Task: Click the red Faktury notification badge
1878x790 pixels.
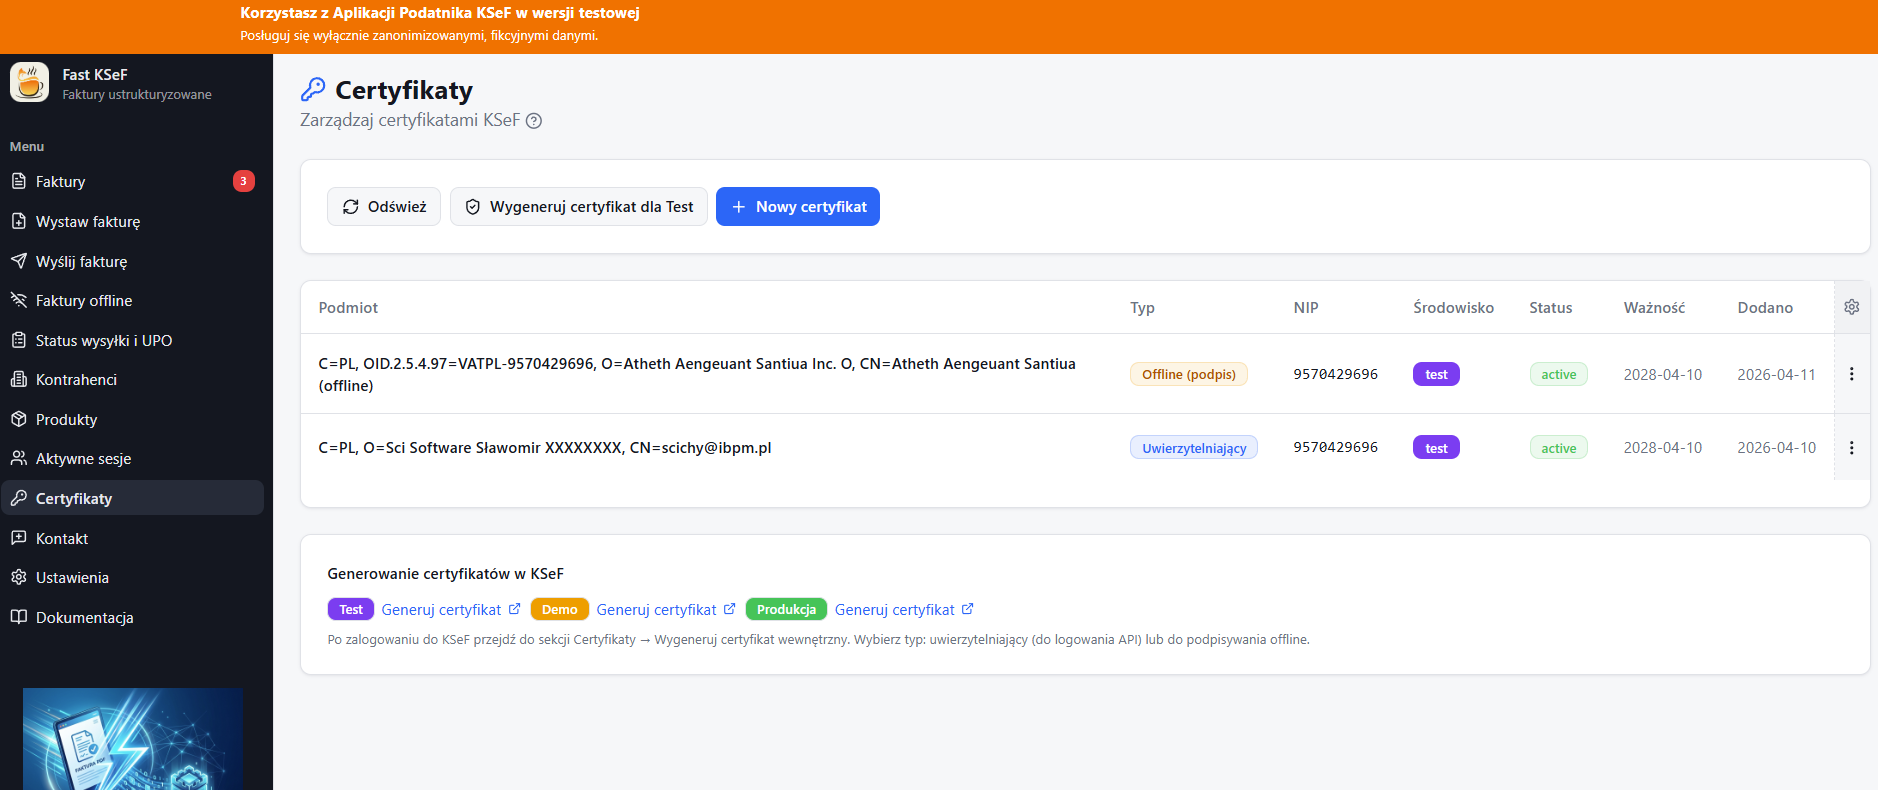Action: coord(243,181)
